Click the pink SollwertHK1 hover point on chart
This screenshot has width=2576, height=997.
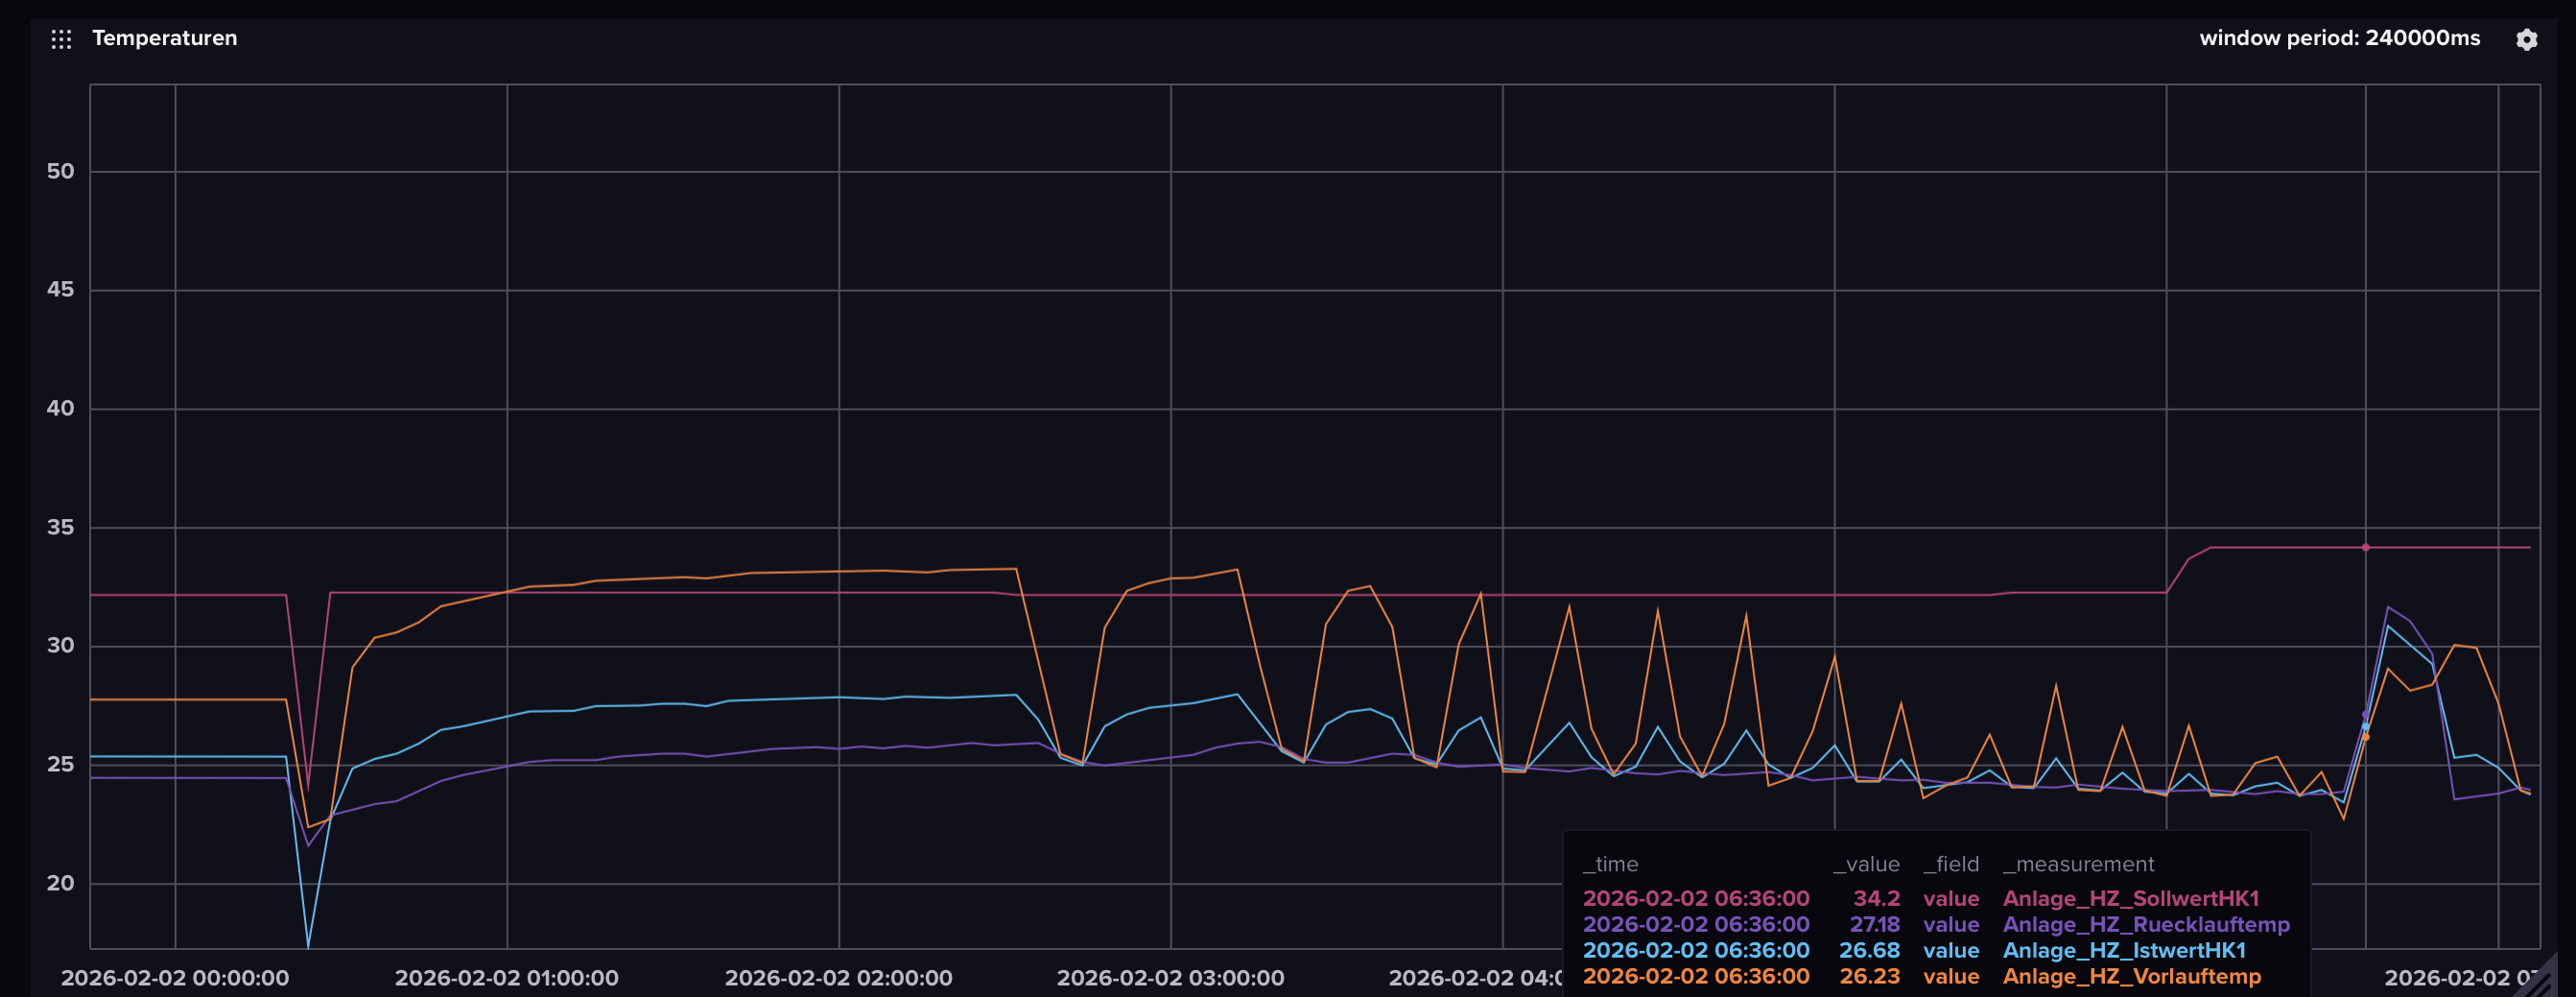pyautogui.click(x=2365, y=548)
